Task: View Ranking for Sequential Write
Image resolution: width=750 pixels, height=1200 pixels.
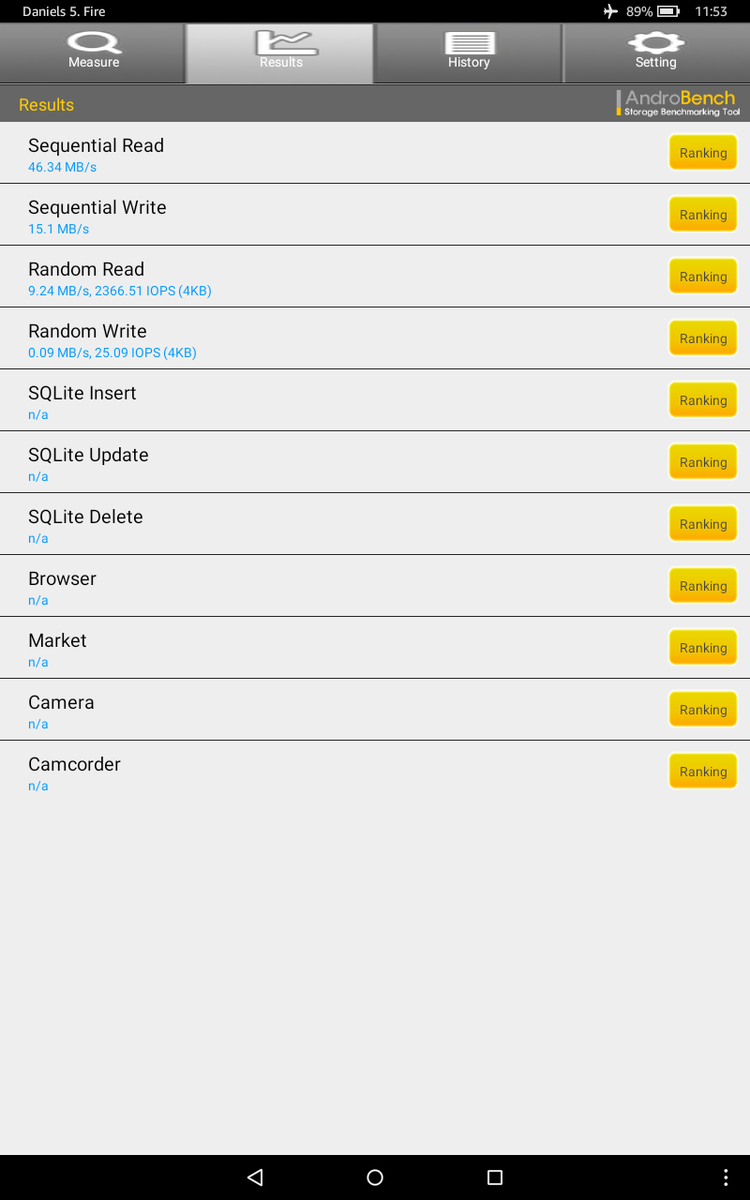Action: click(703, 215)
